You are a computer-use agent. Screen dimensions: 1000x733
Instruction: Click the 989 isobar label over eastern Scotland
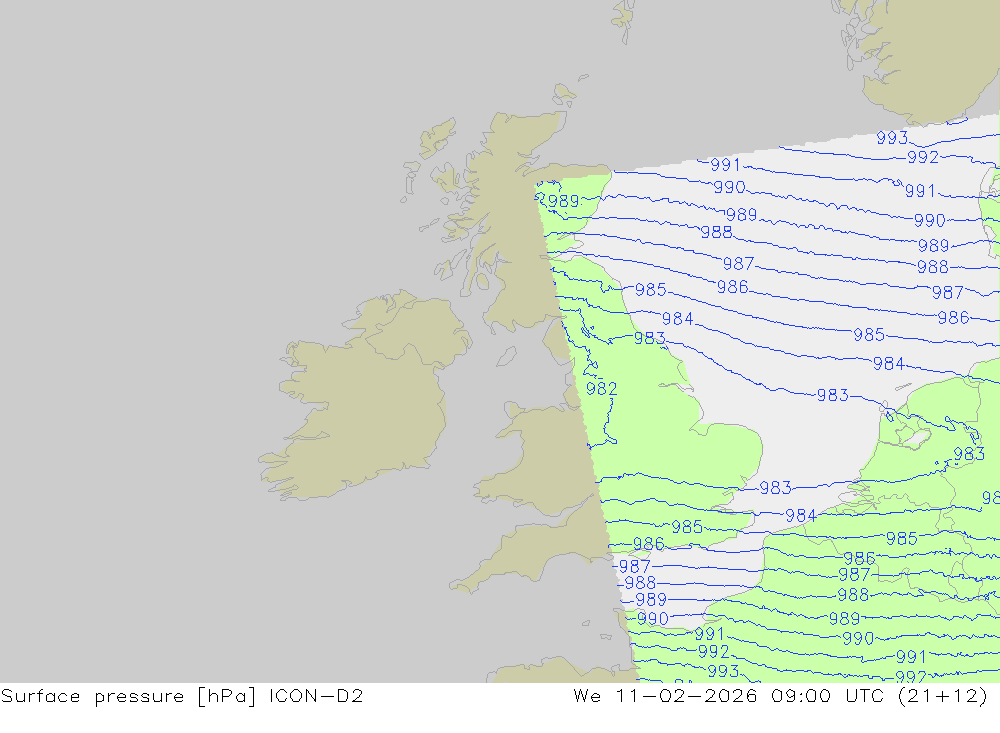coord(564,201)
